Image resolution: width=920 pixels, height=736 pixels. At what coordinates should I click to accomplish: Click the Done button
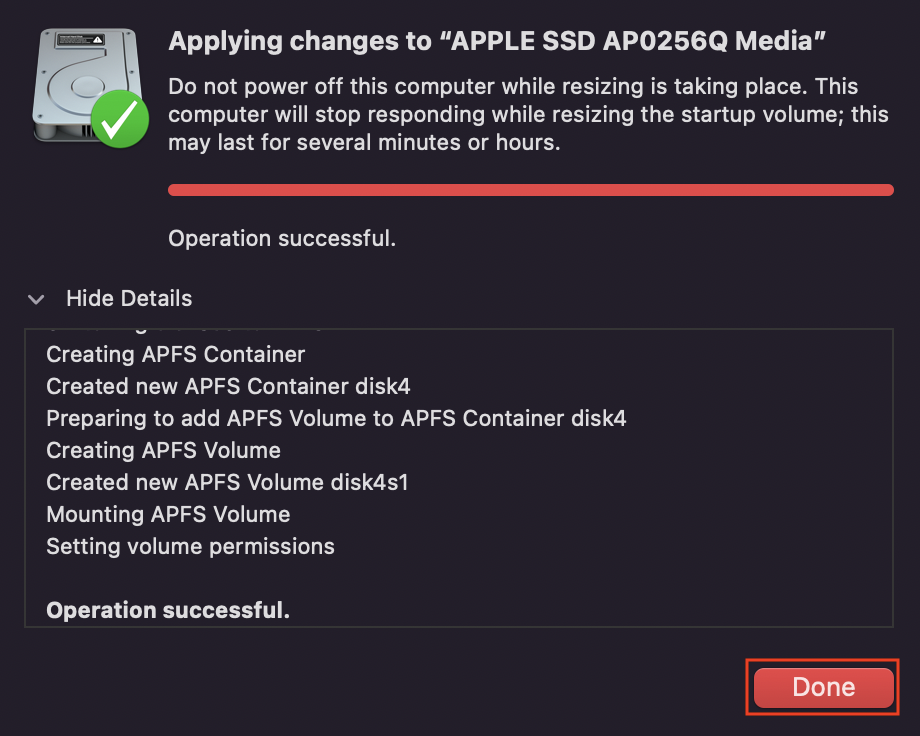(x=823, y=687)
